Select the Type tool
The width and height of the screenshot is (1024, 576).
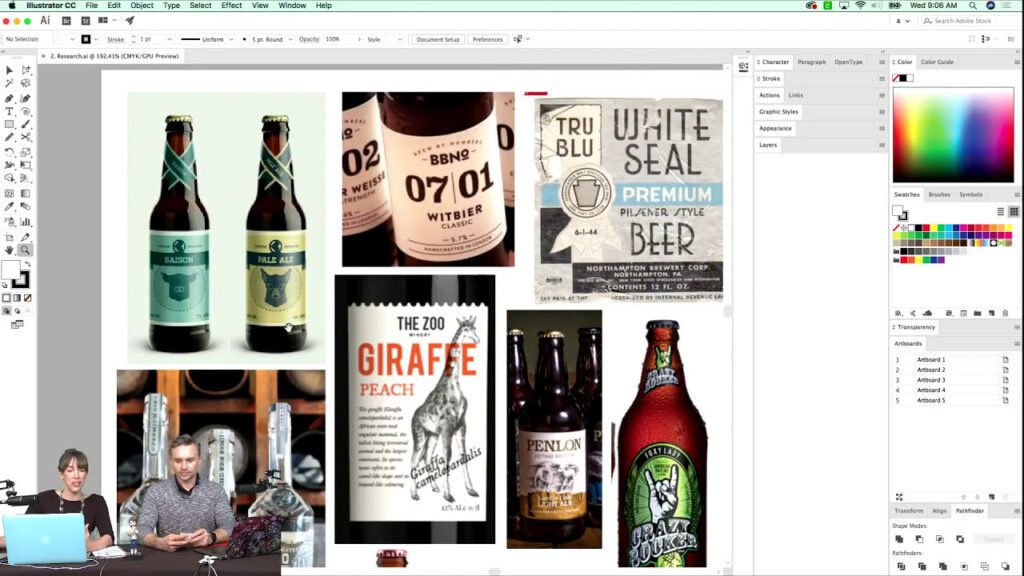[x=9, y=112]
